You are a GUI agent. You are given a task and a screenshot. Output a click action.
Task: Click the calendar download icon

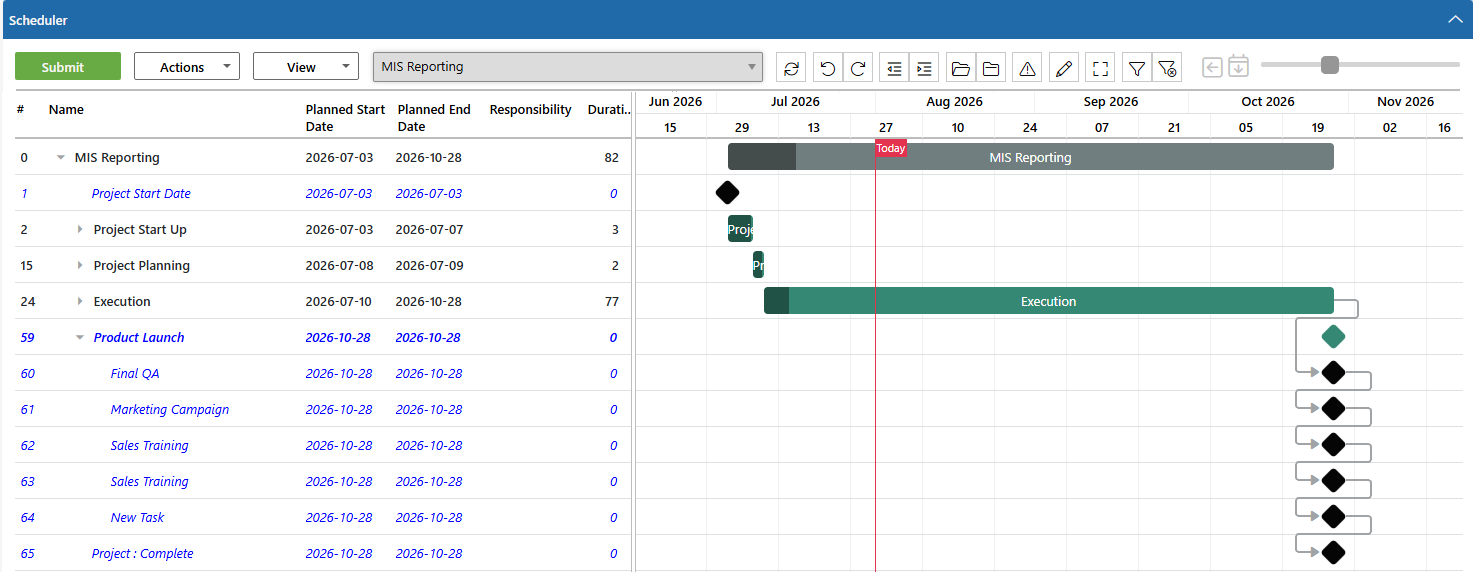[x=1238, y=66]
